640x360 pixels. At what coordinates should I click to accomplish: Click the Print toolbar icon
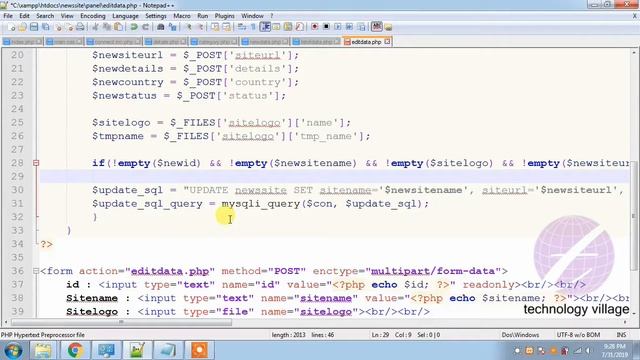point(80,27)
